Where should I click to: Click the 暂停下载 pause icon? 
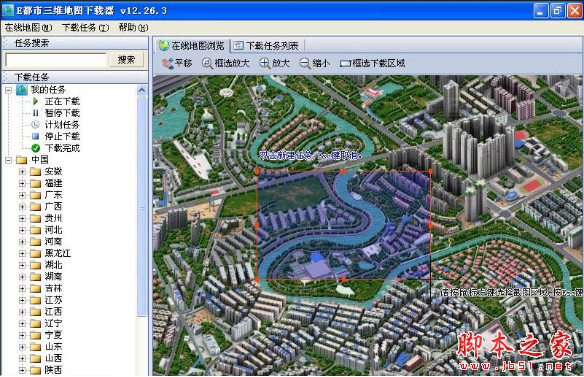point(36,113)
